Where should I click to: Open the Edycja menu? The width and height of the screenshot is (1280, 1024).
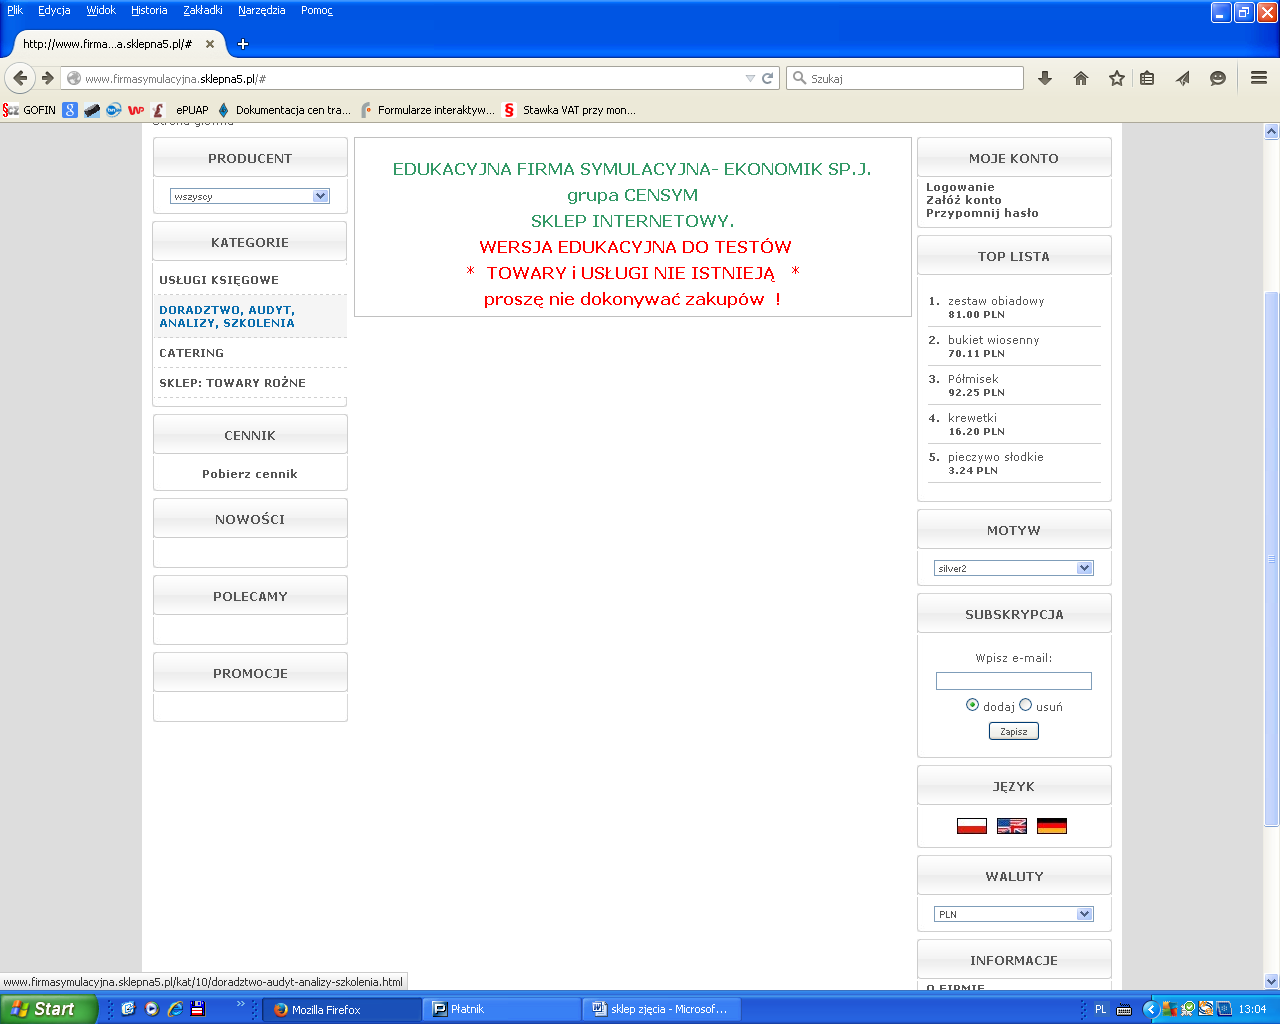click(x=54, y=10)
